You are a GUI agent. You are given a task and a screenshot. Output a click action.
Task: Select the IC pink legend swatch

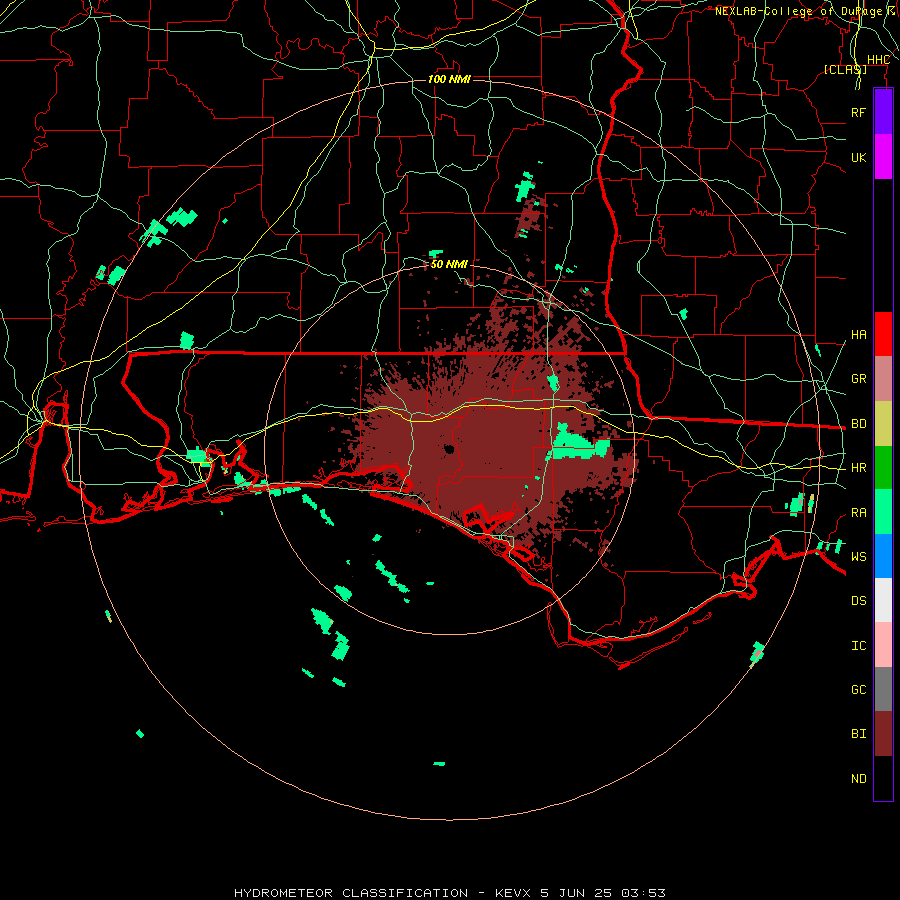[x=883, y=645]
